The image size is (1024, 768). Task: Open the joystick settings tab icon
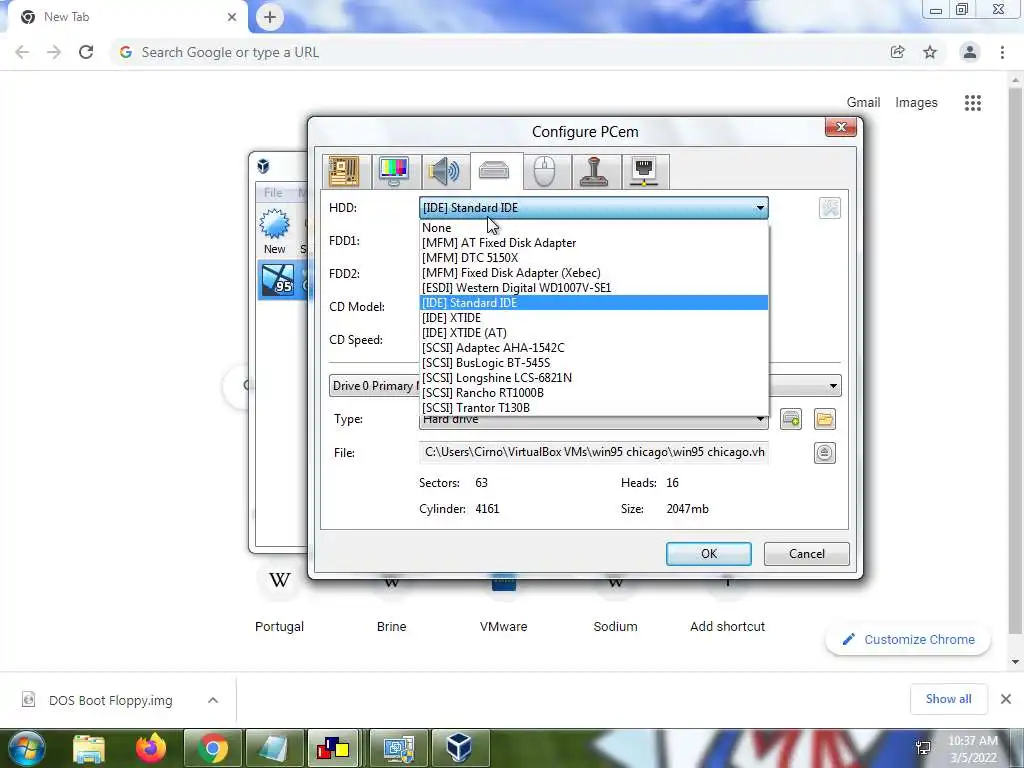(x=594, y=172)
